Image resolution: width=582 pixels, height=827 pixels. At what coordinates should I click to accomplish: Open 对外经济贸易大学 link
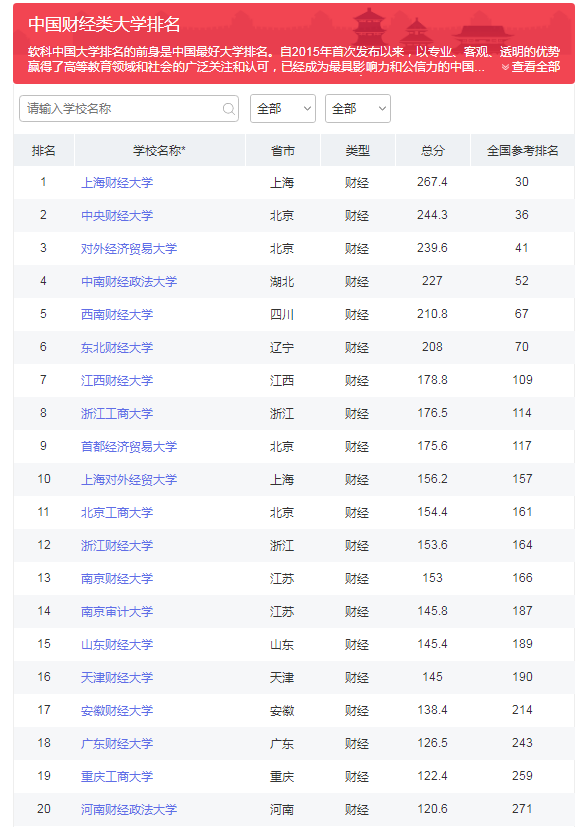pyautogui.click(x=129, y=248)
